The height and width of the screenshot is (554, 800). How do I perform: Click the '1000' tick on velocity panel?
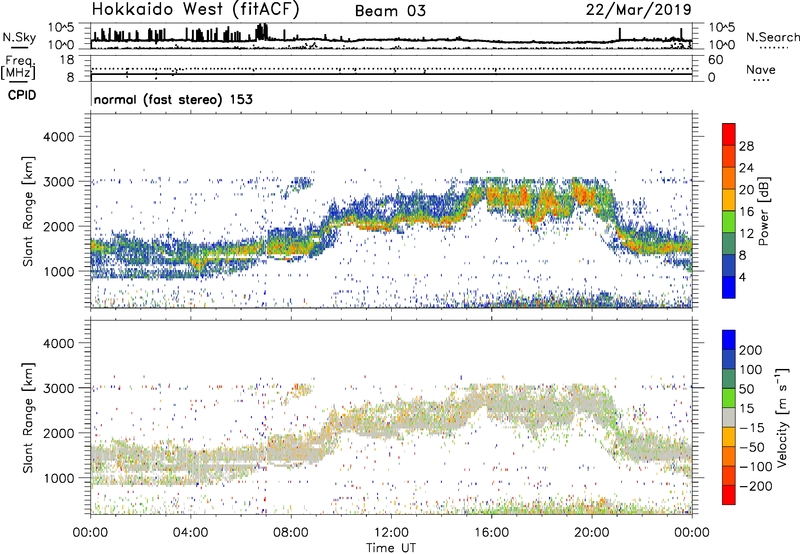pyautogui.click(x=59, y=478)
